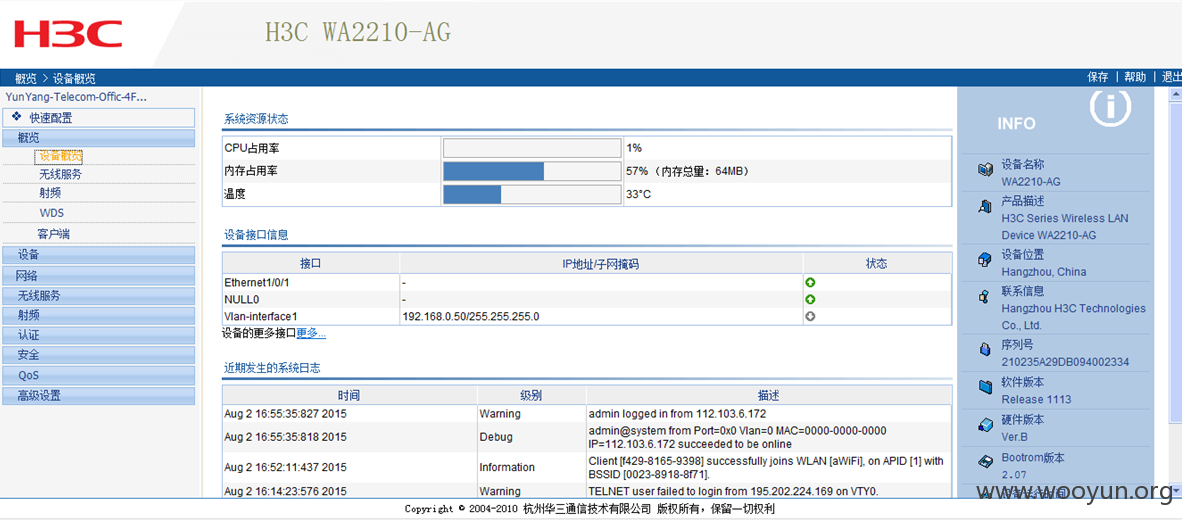Click the 快速配置 diamond icon
This screenshot has height=520, width=1182.
pos(17,117)
